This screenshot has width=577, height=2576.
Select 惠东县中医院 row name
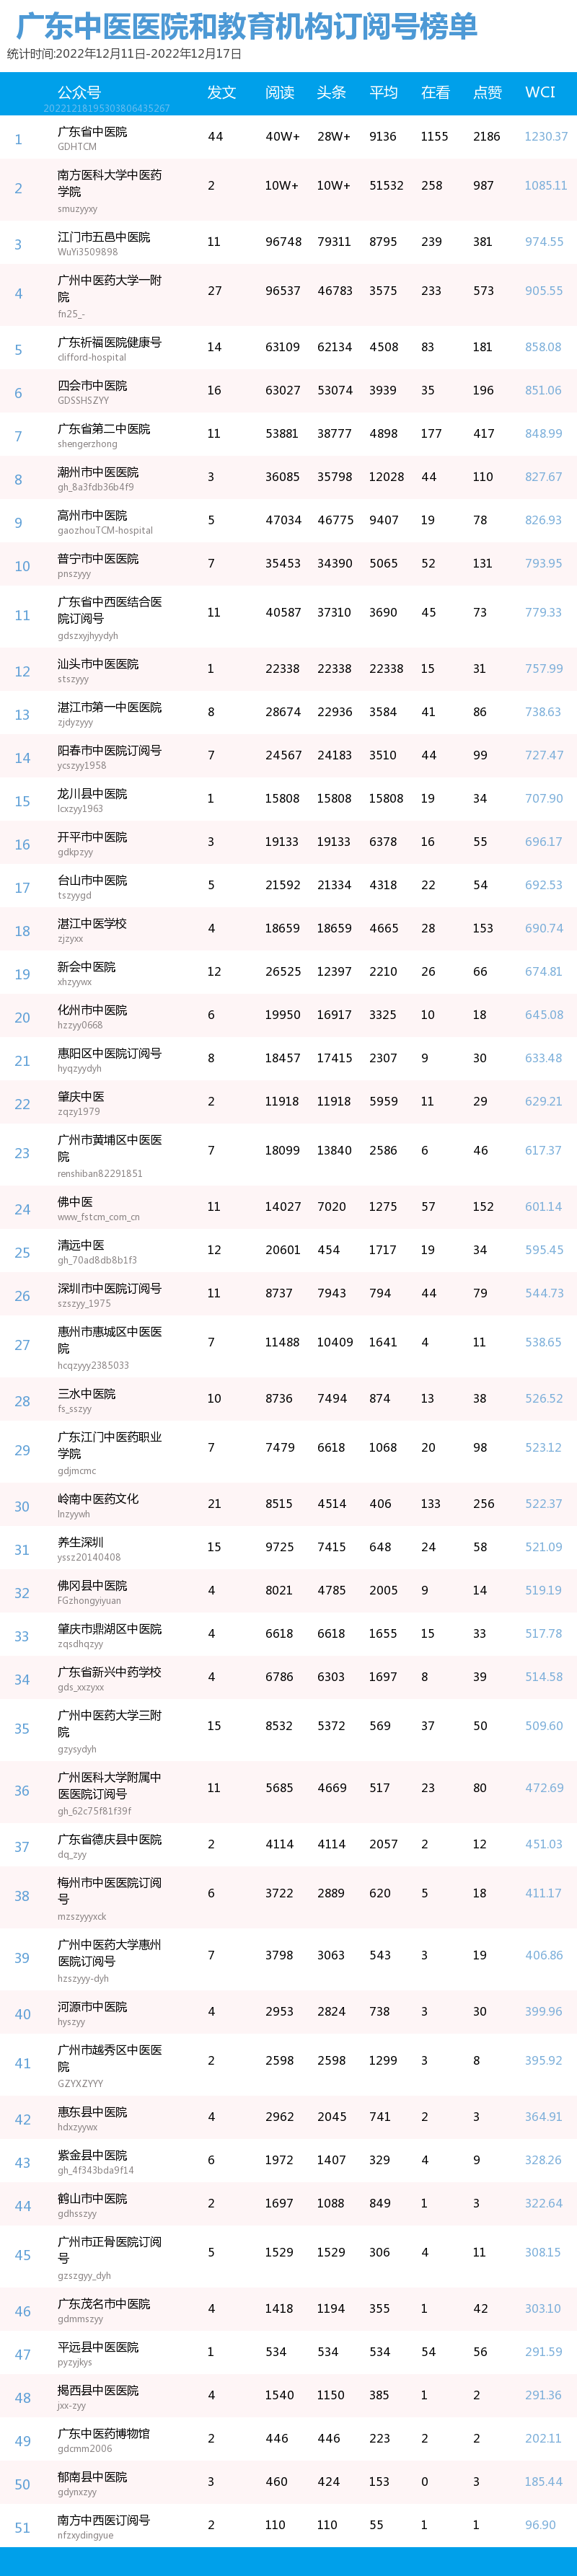(92, 2111)
